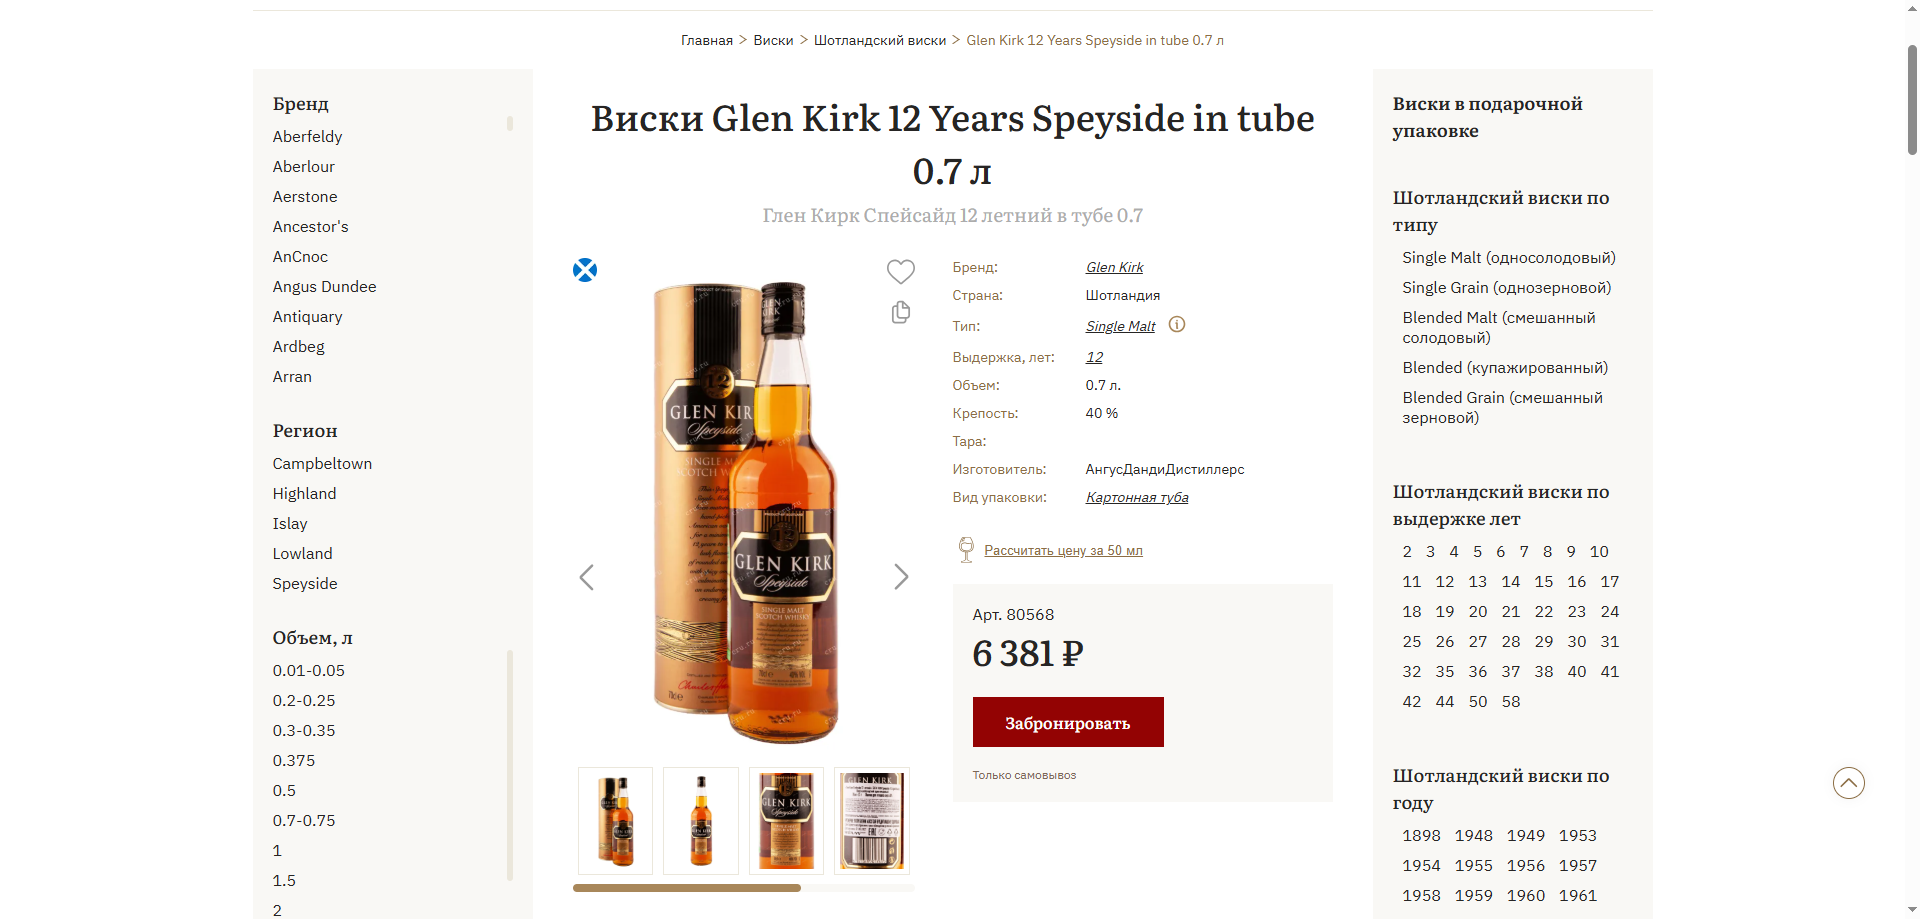The image size is (1920, 919).
Task: Filter by Speyside region
Action: (x=305, y=584)
